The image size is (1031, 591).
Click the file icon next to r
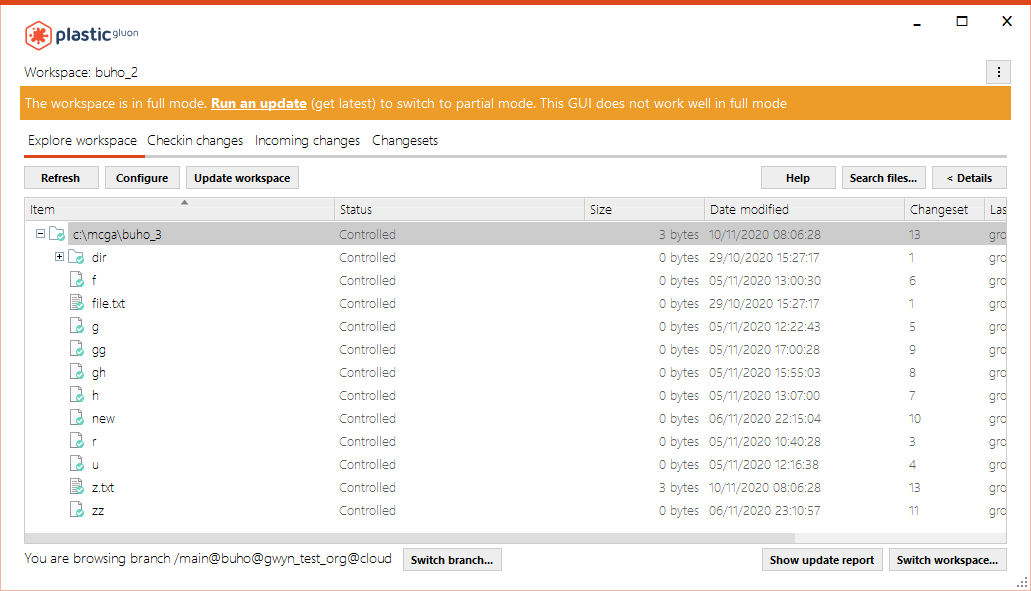point(77,441)
